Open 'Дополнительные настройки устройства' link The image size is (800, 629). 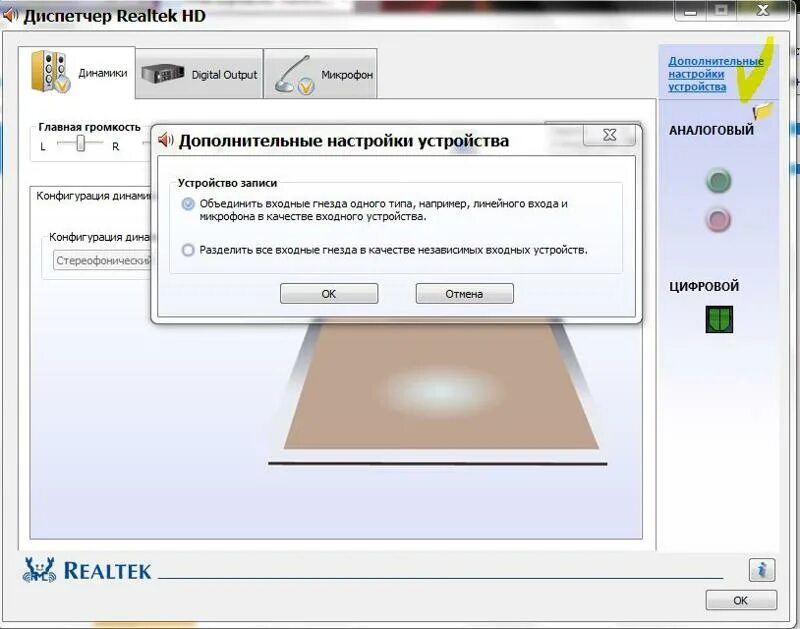(x=715, y=74)
